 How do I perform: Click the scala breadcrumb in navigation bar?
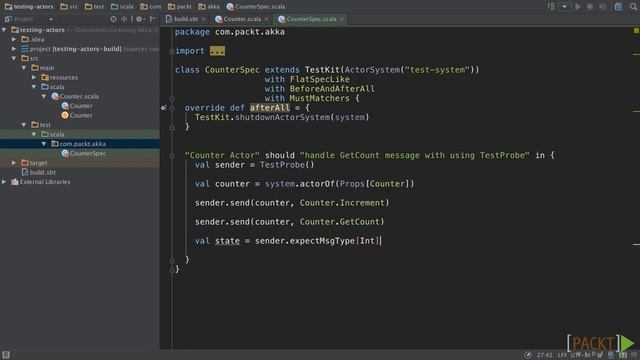[122, 7]
